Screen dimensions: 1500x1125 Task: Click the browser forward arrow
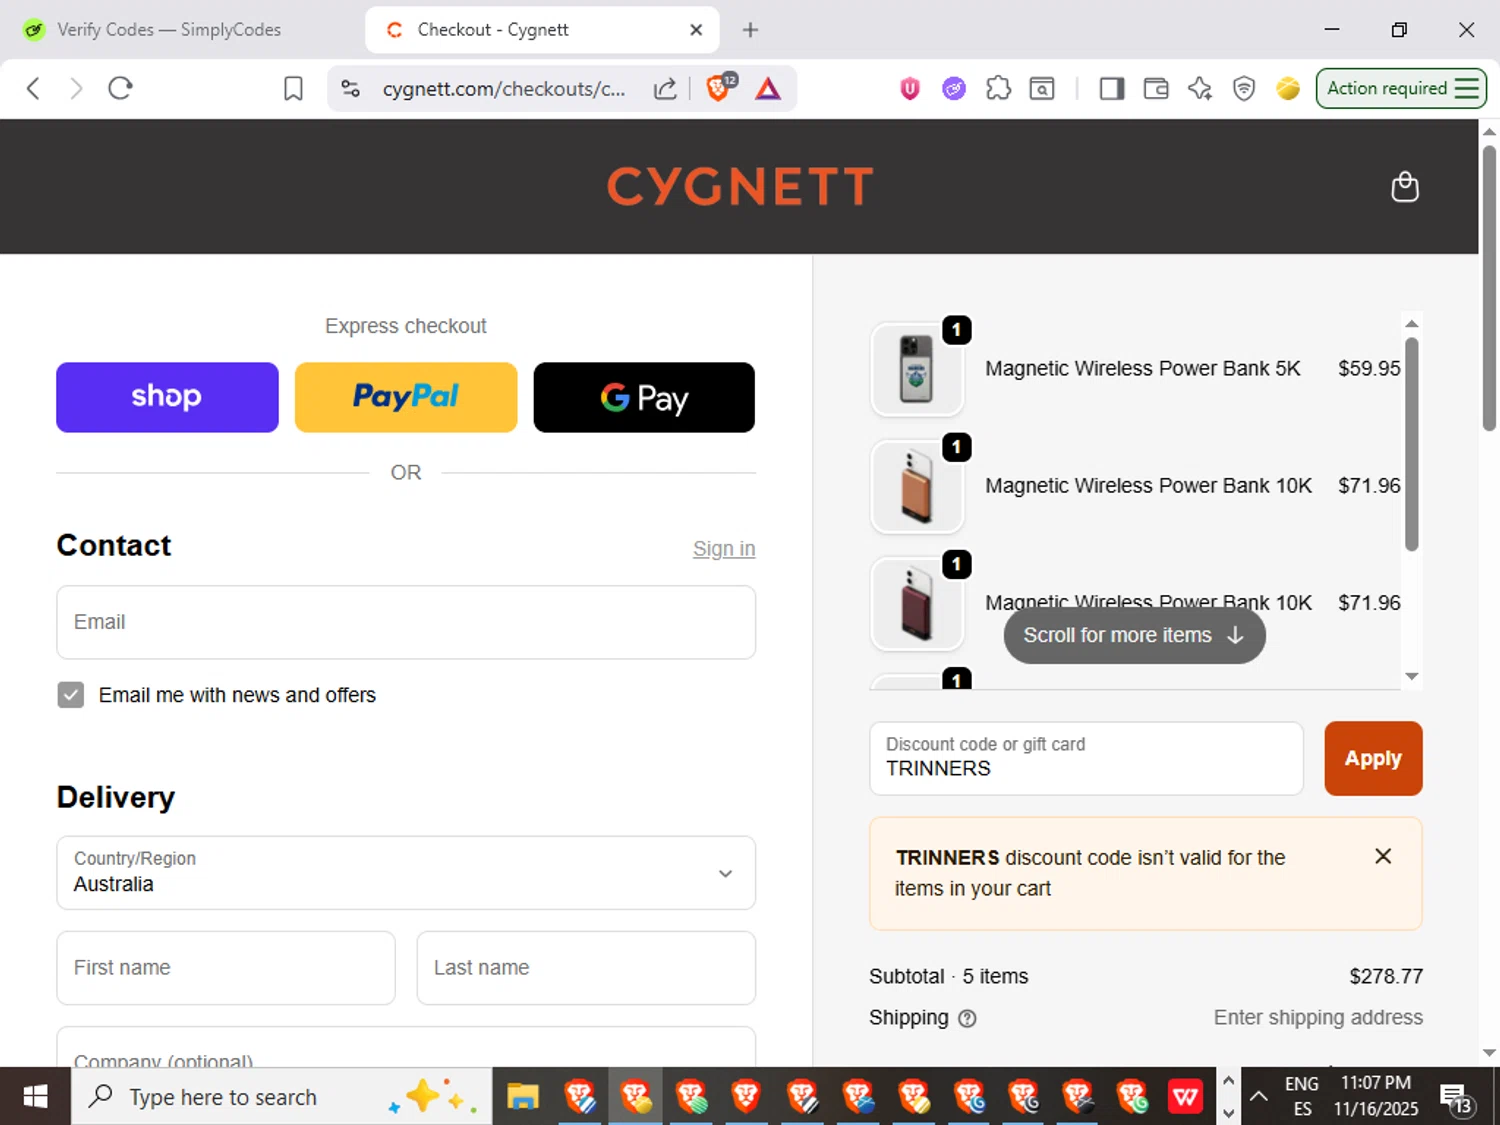coord(76,88)
